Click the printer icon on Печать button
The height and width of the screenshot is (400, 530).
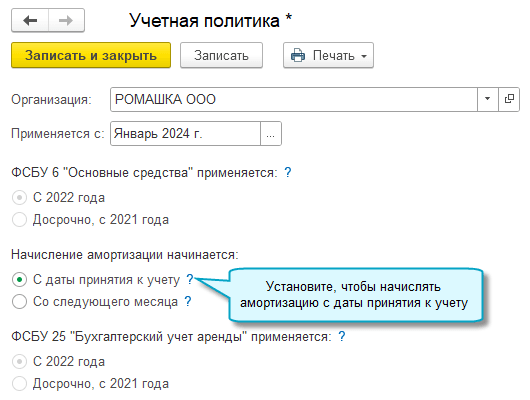tap(297, 55)
